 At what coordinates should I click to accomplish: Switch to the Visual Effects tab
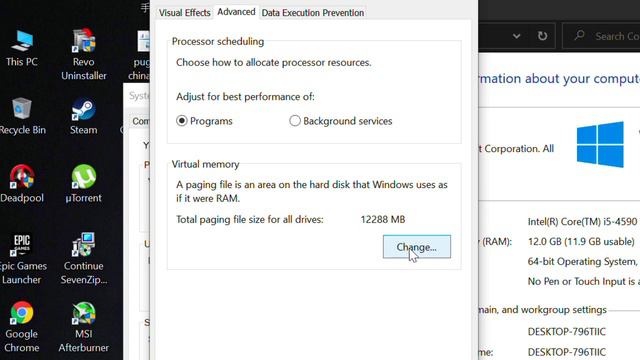[184, 13]
